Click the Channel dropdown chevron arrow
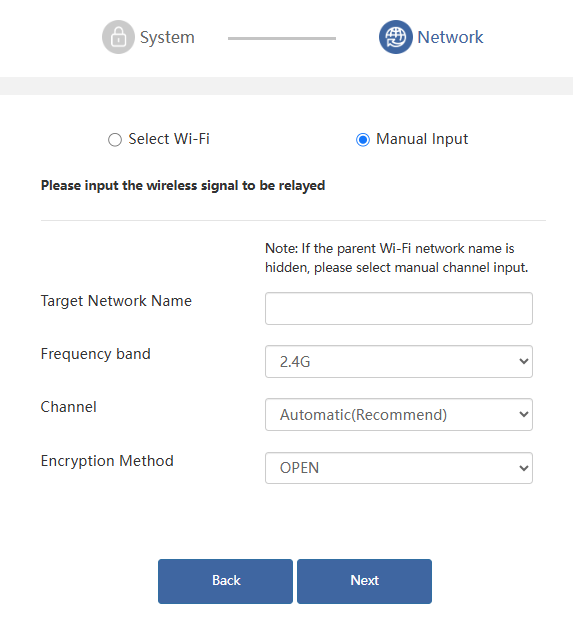Screen dimensions: 573x626 [523, 414]
